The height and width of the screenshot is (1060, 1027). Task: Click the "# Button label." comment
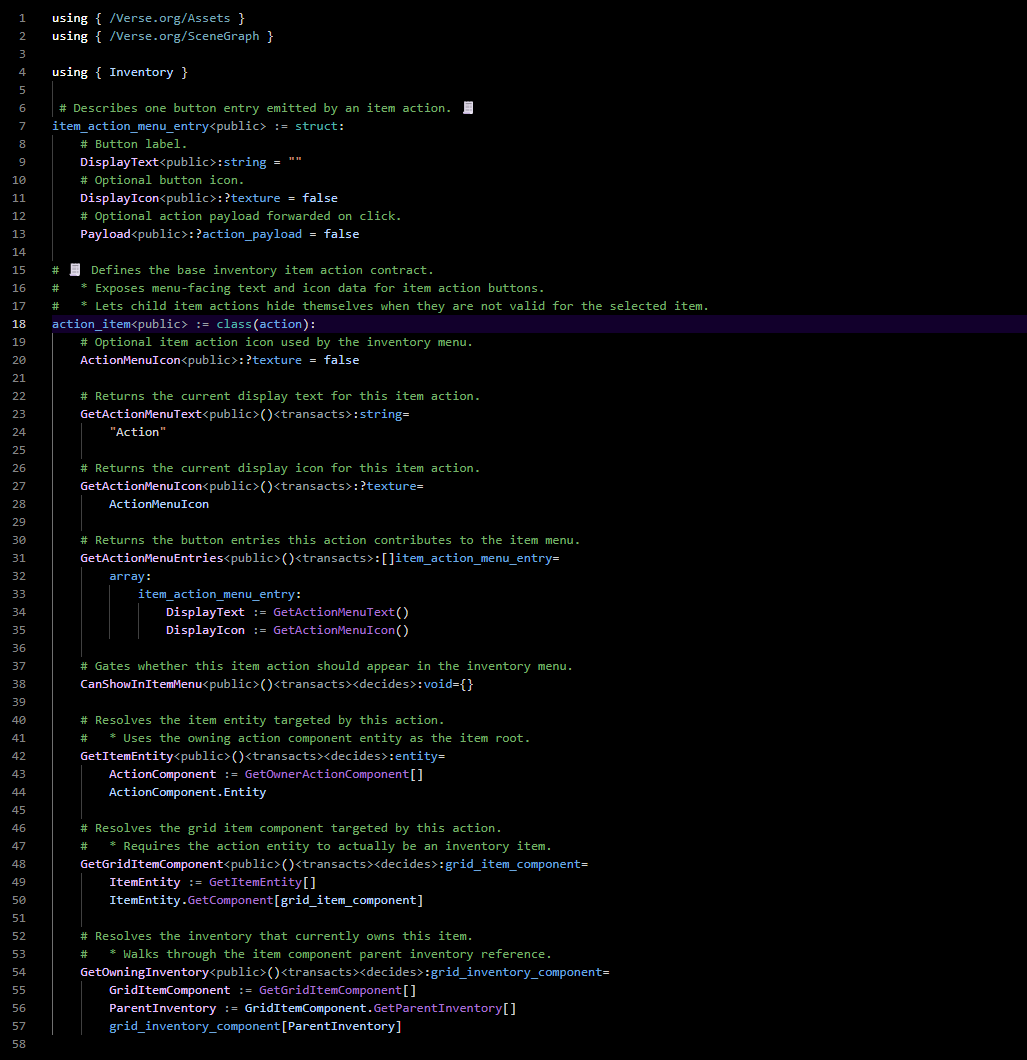coord(133,144)
